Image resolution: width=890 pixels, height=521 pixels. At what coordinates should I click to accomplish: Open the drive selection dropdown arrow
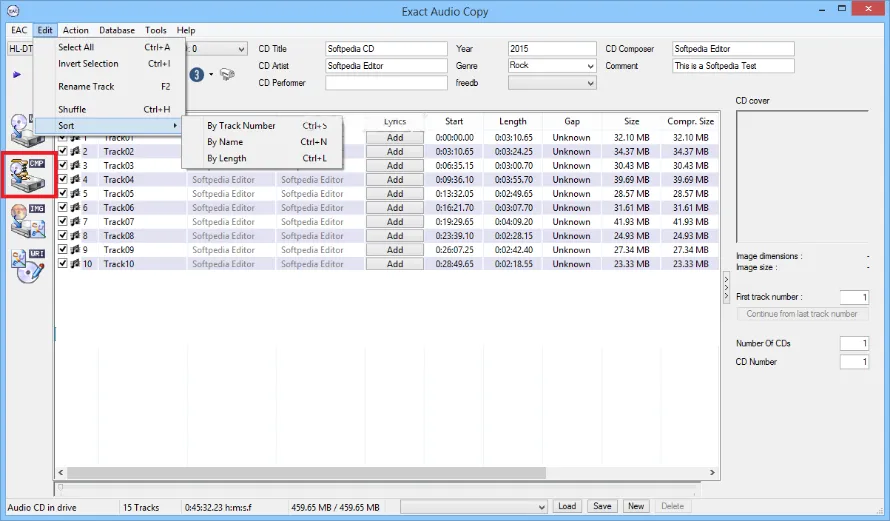point(241,49)
